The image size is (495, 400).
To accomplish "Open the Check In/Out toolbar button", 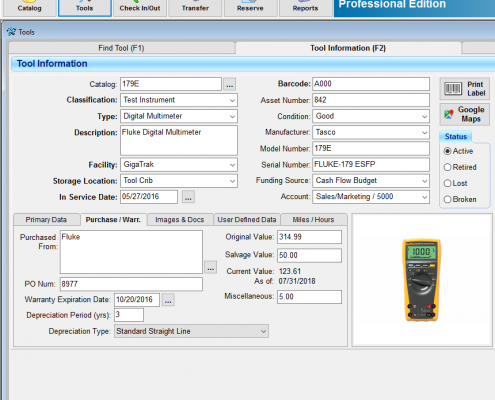I will pos(140,8).
